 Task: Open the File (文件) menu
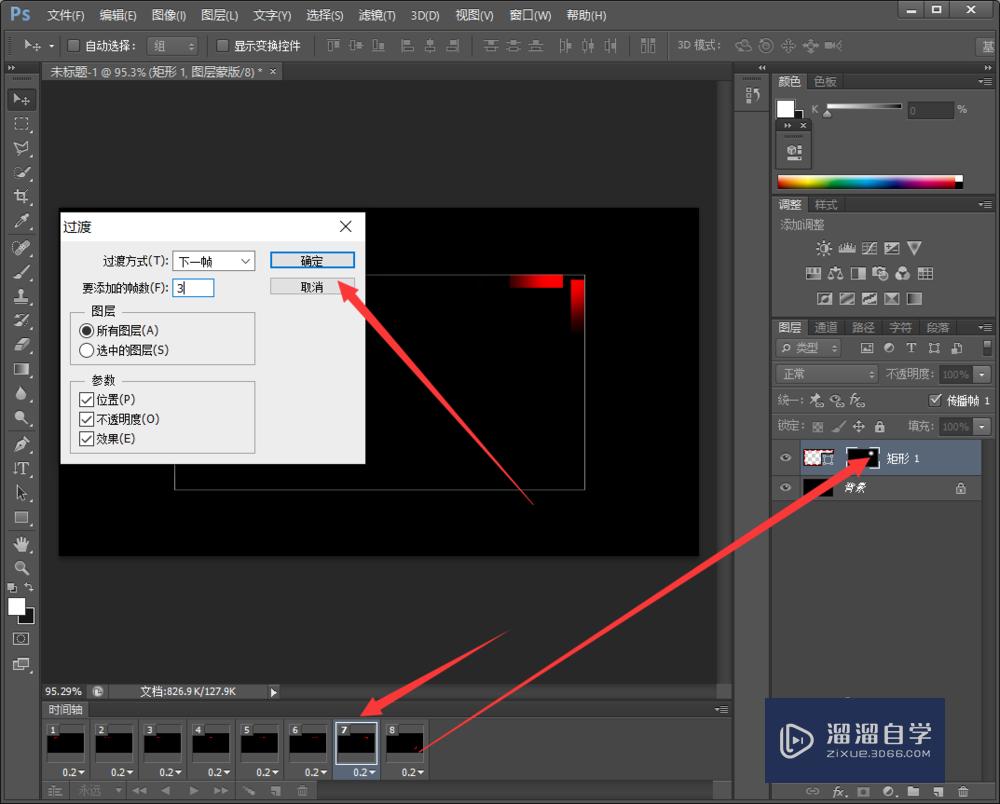coord(66,15)
